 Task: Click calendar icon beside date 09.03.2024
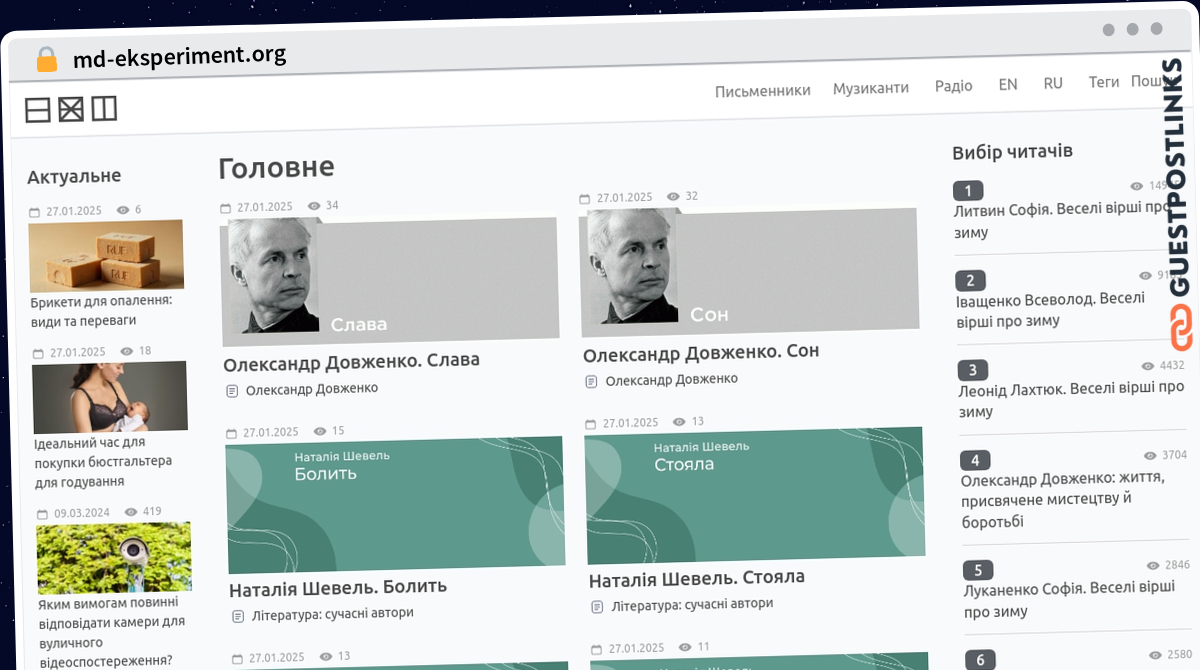pyautogui.click(x=44, y=514)
